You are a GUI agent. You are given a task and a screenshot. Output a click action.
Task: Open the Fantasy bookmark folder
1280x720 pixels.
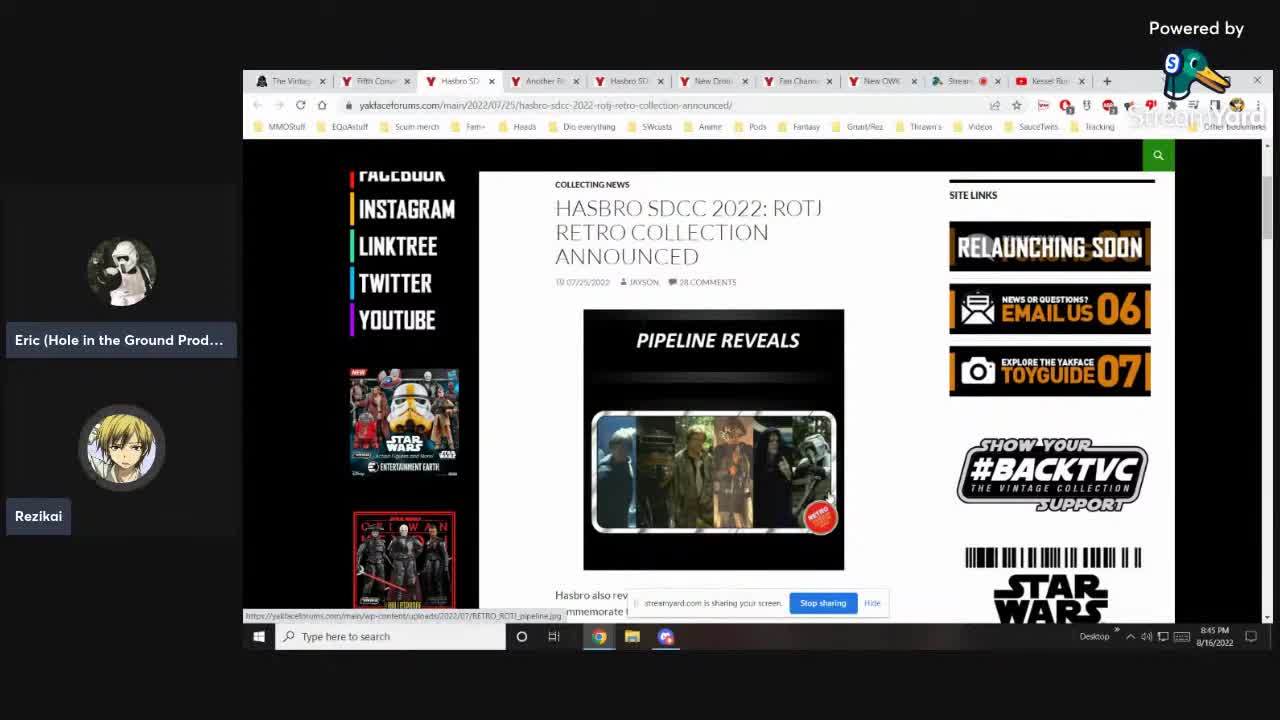pos(799,127)
